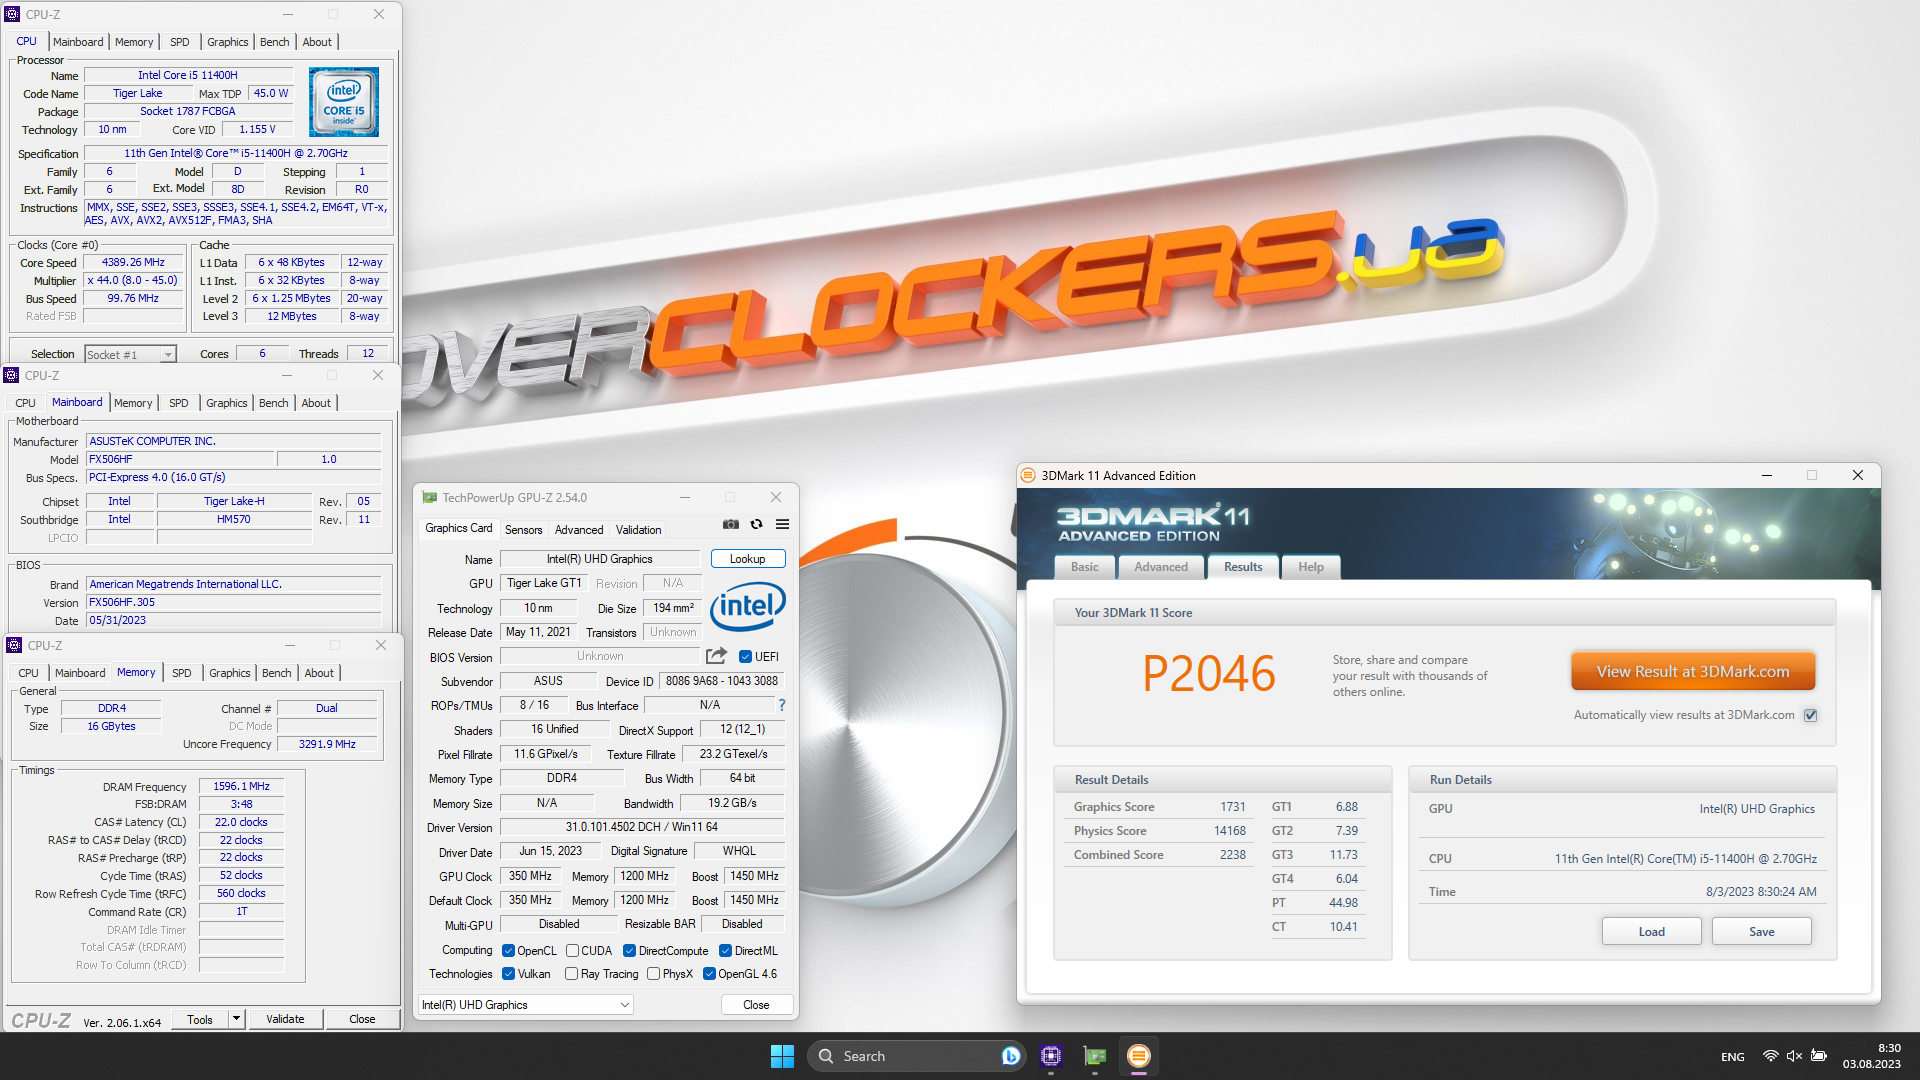Open the Socket #1 selection dropdown
This screenshot has width=1920, height=1080.
pyautogui.click(x=130, y=354)
